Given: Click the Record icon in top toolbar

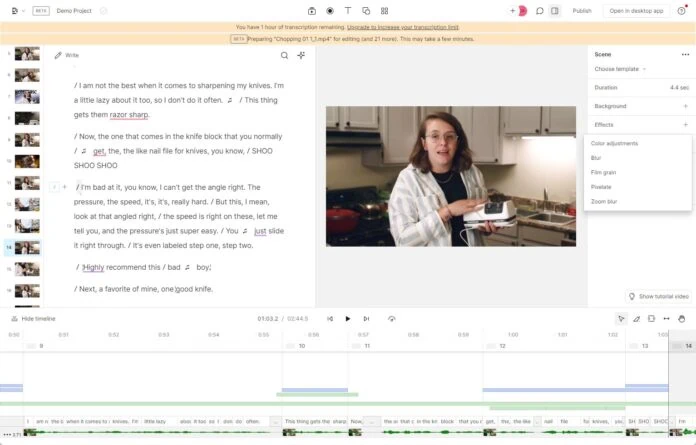Looking at the screenshot, I should pos(330,11).
